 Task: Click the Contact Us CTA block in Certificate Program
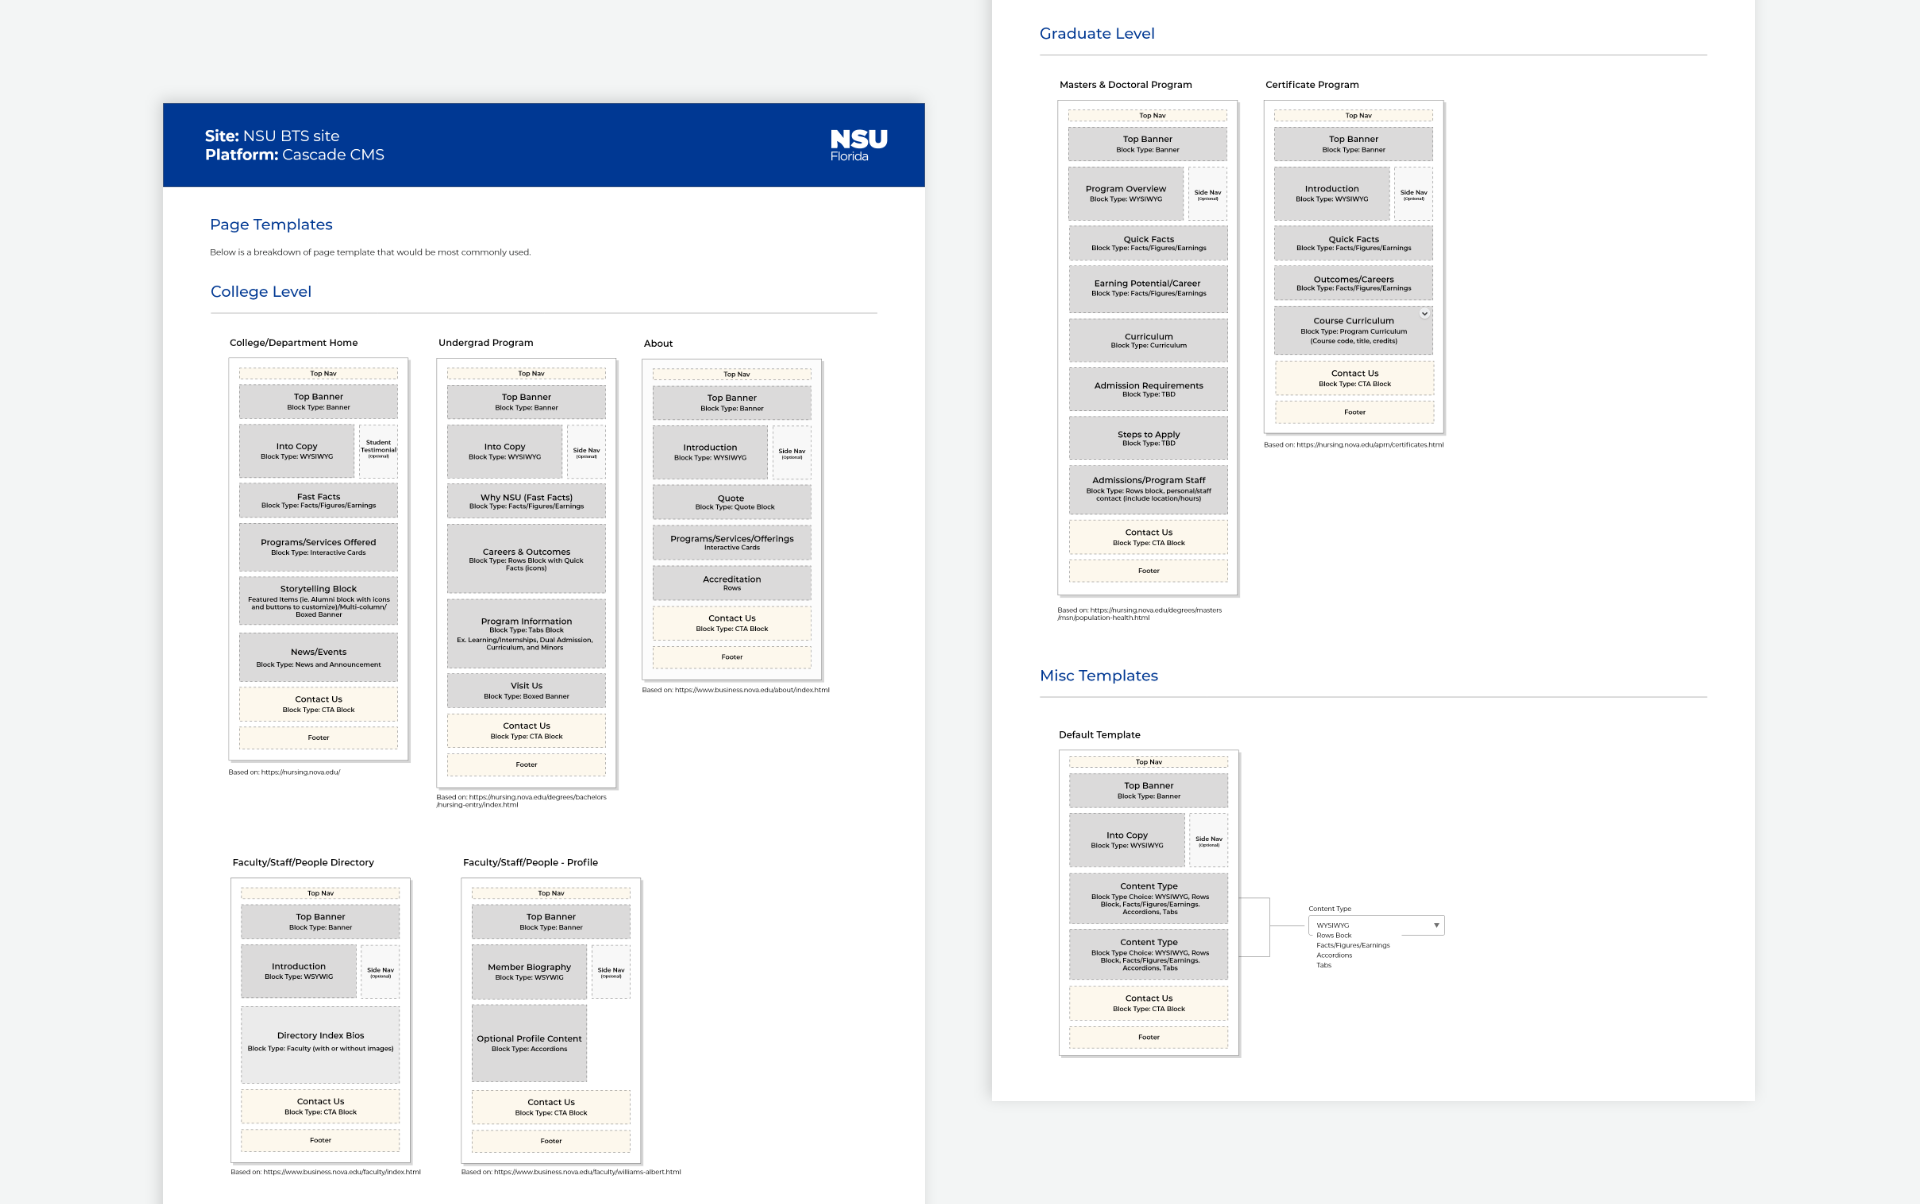(1353, 377)
